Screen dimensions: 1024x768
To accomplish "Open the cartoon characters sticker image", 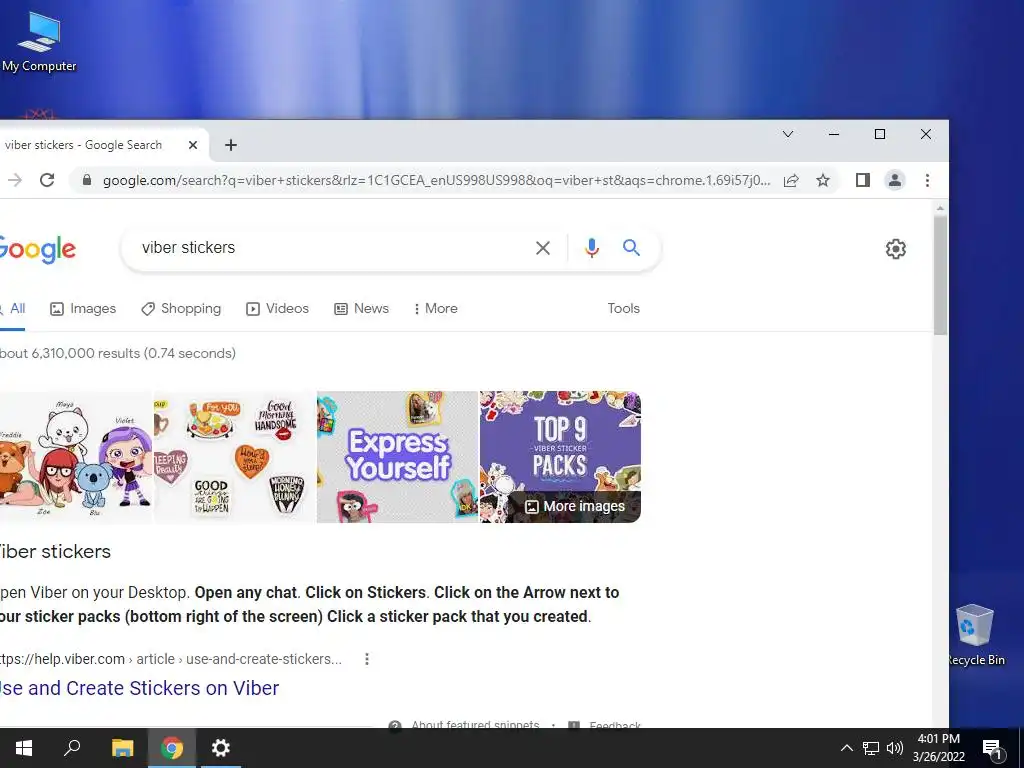I will tap(76, 457).
